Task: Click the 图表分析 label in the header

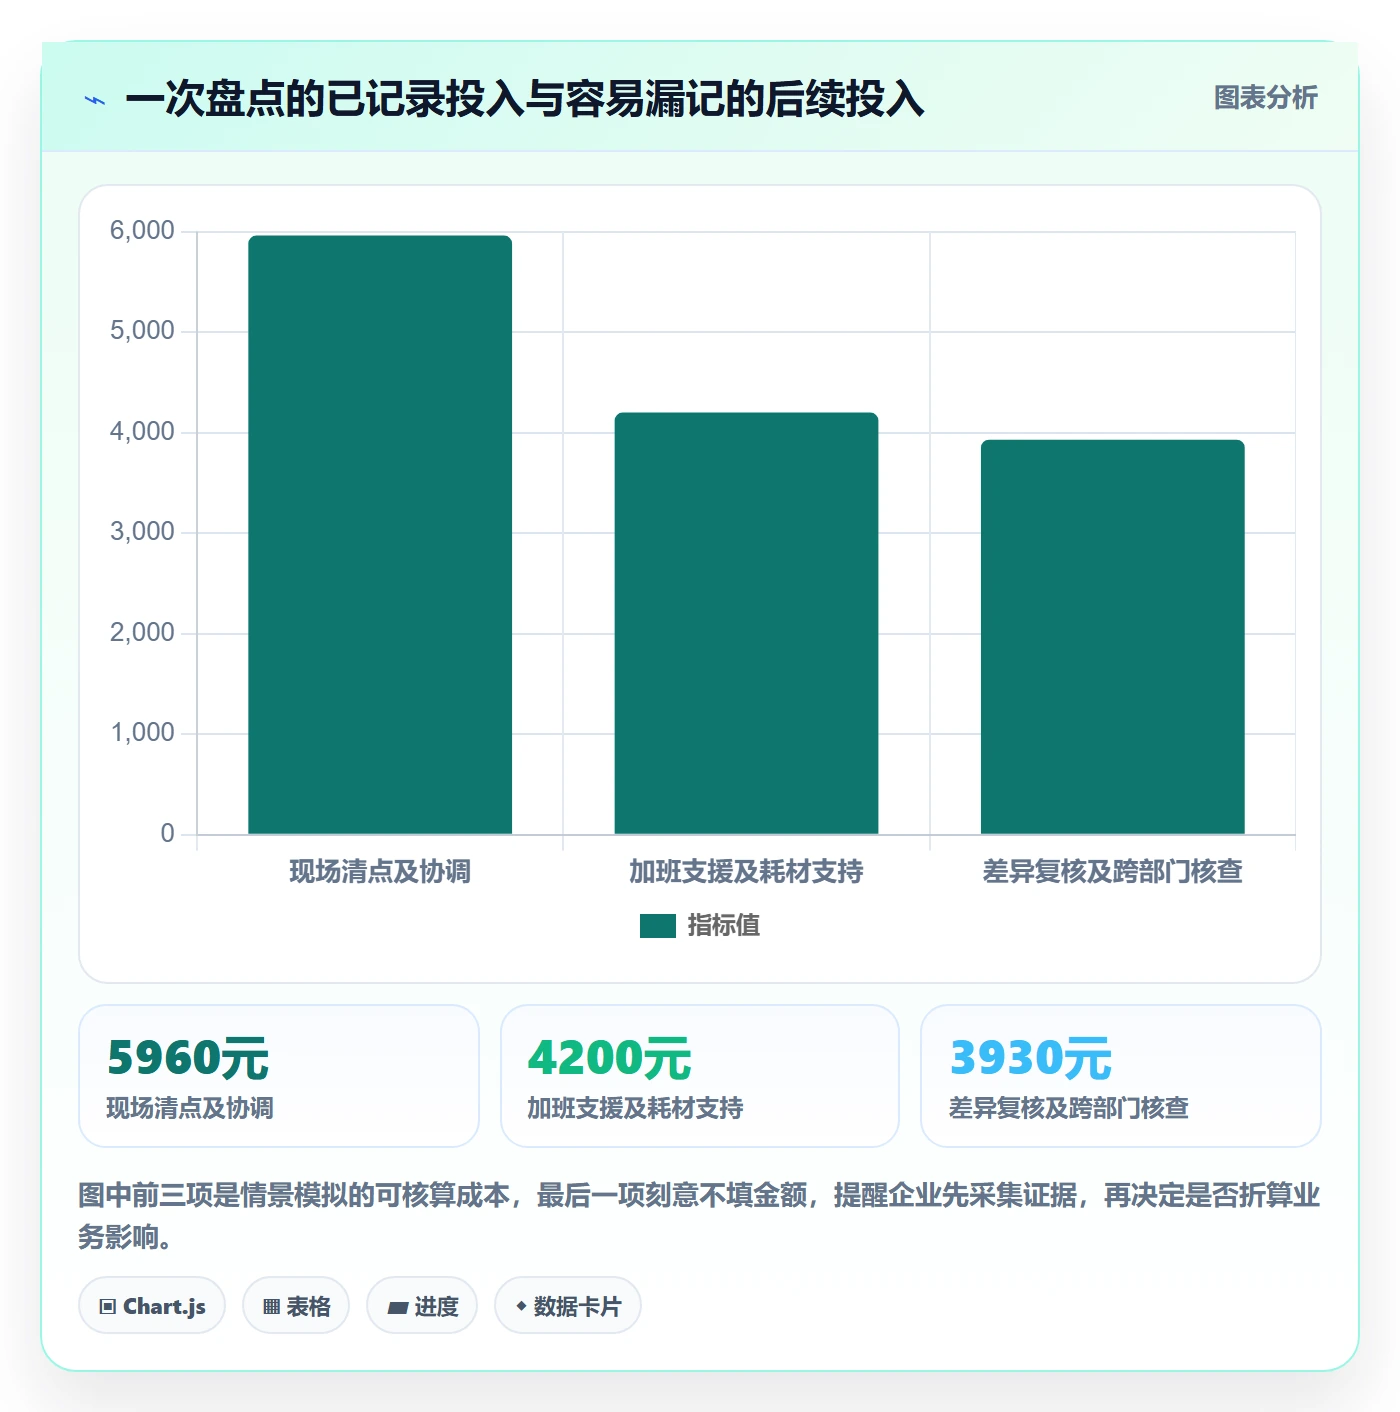Action: 1265,98
